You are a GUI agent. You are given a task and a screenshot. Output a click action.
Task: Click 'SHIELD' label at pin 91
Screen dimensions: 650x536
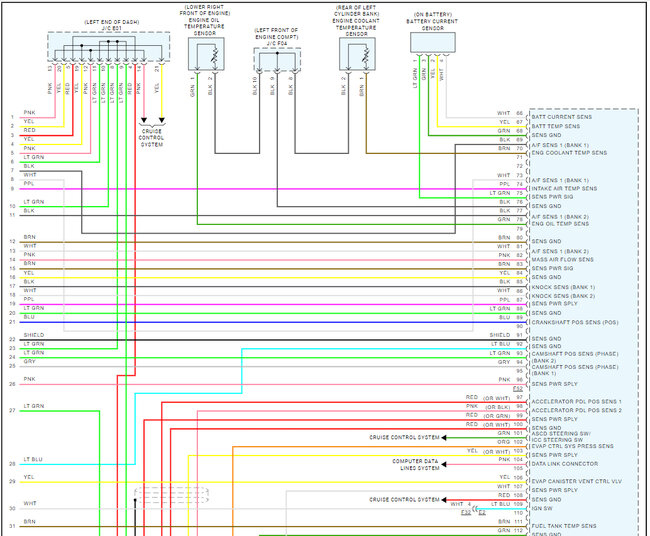(500, 335)
